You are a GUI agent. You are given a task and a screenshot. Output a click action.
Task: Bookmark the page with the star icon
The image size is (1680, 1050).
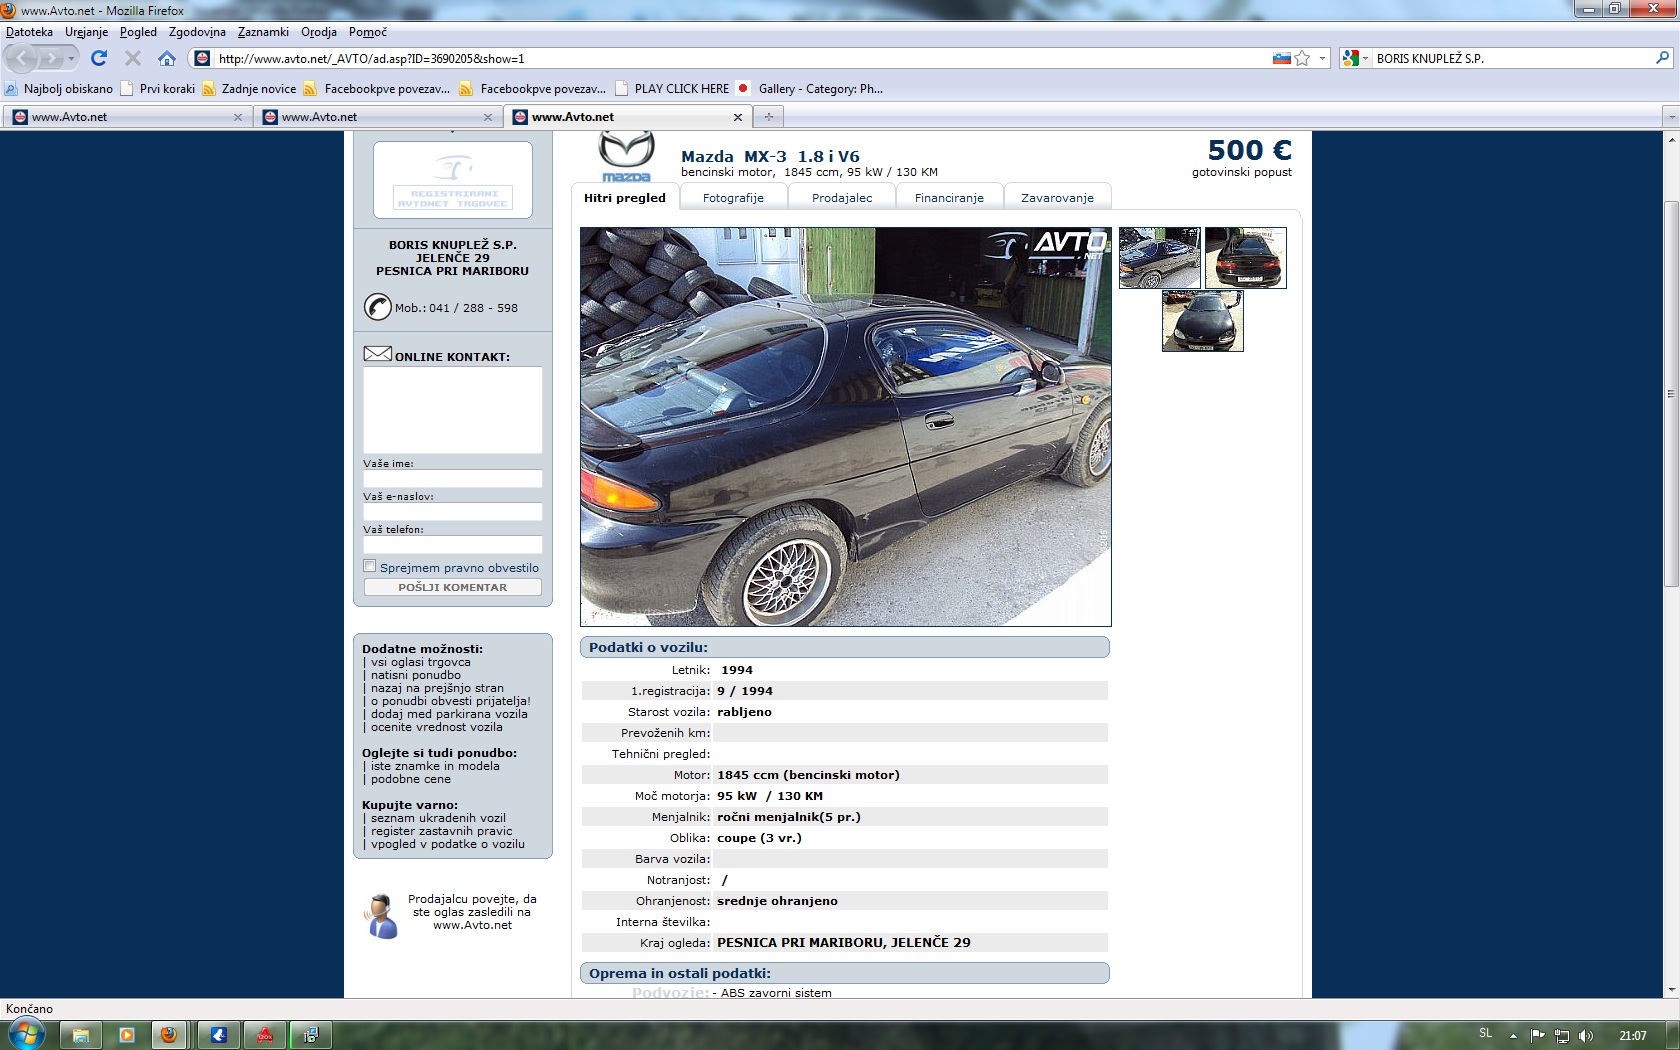[x=1302, y=58]
